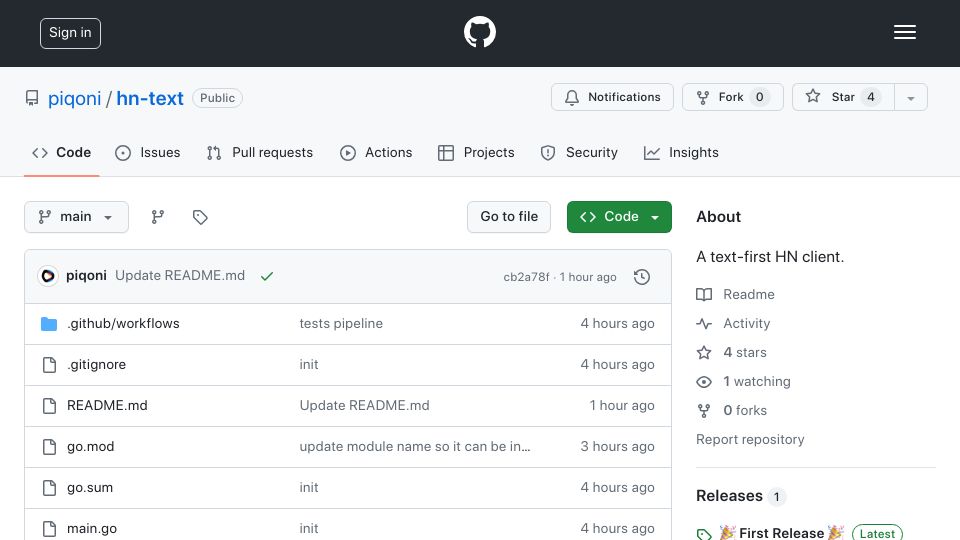
Task: Click the book icon beside Readme
Action: (x=704, y=294)
